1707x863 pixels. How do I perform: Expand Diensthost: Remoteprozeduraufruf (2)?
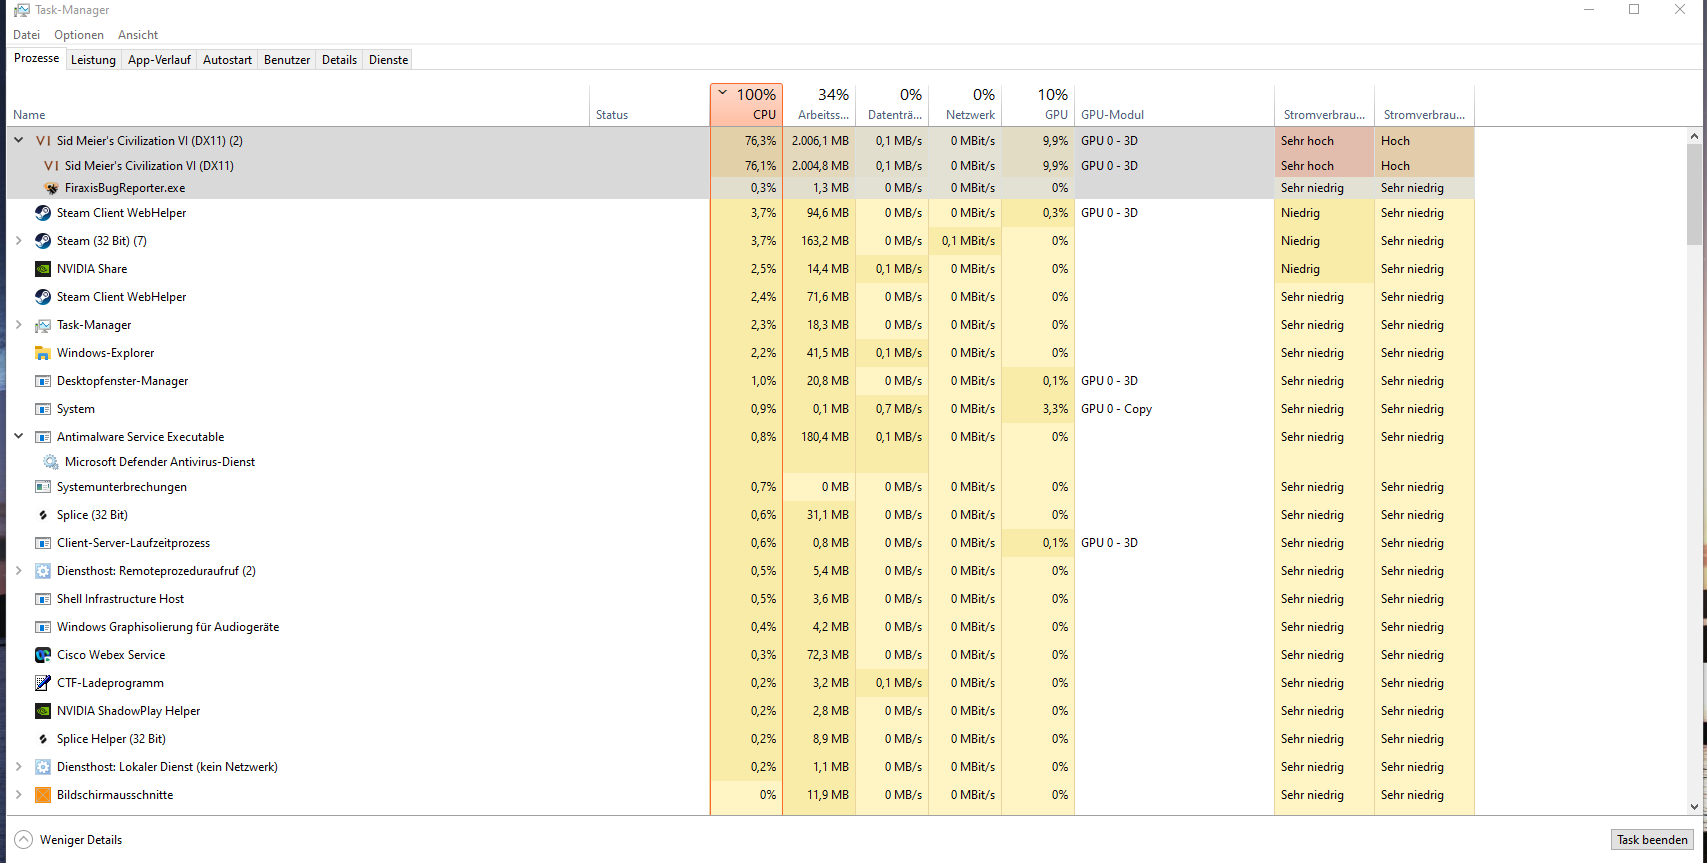coord(18,571)
